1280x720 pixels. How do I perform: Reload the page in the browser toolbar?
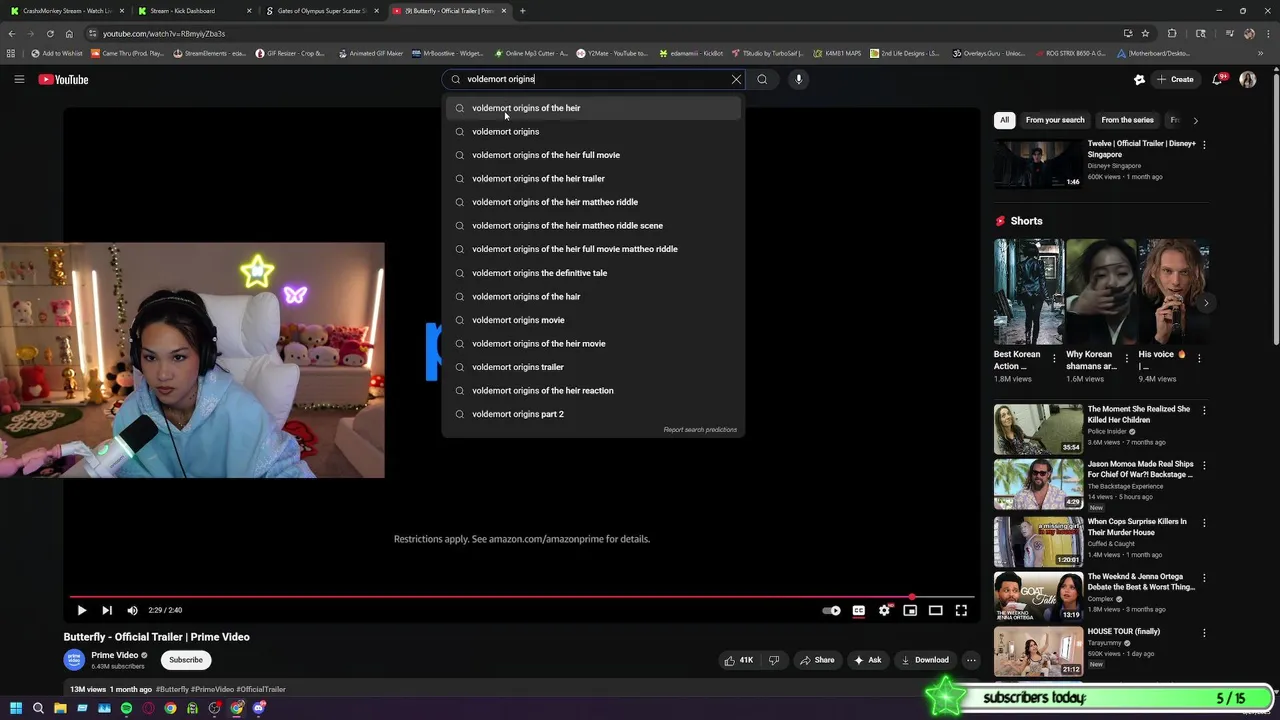50,33
